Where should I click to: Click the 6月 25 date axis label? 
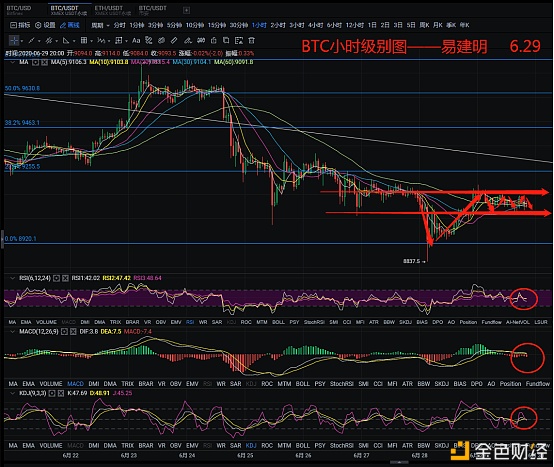pyautogui.click(x=245, y=456)
